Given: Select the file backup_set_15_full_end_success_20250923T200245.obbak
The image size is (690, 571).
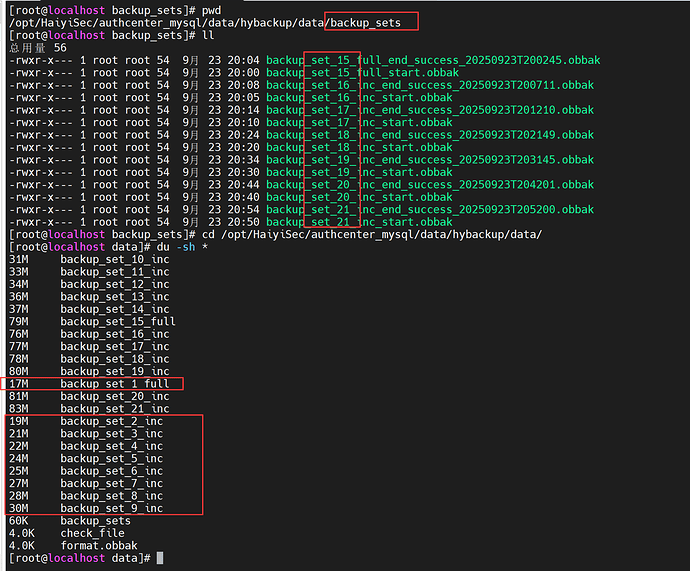Looking at the screenshot, I should click(433, 60).
